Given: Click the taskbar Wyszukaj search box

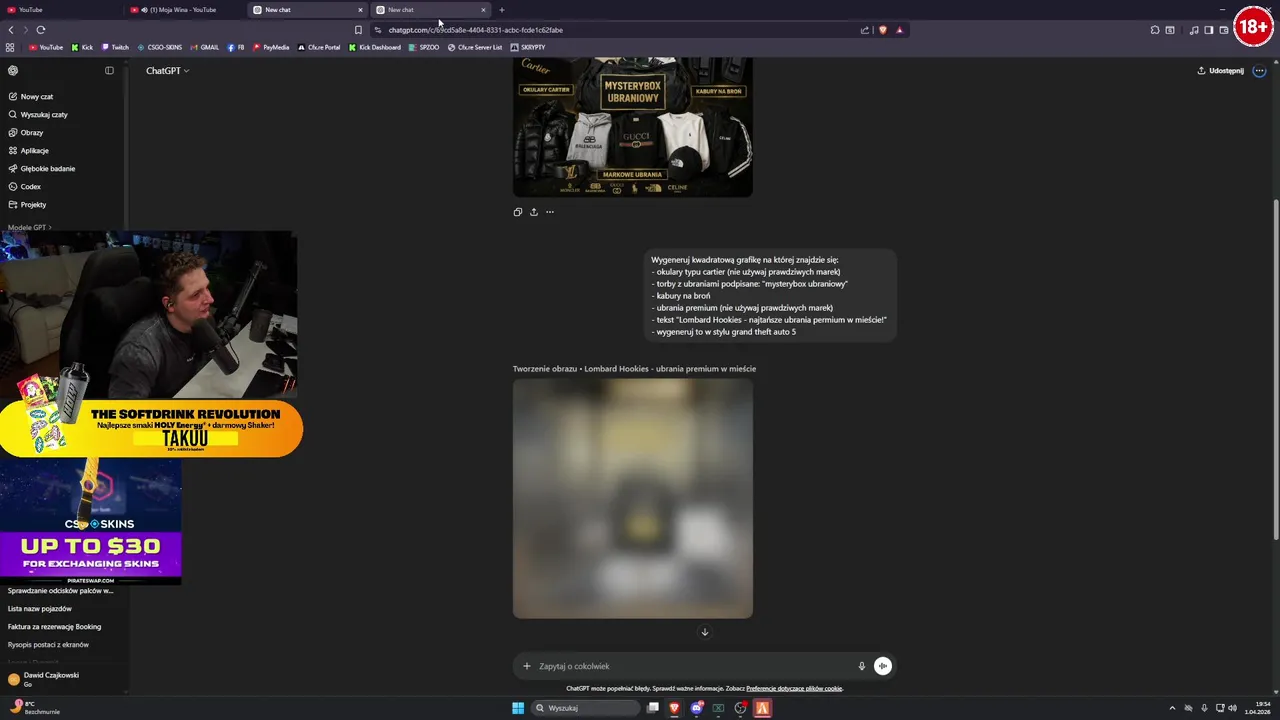Looking at the screenshot, I should point(585,708).
